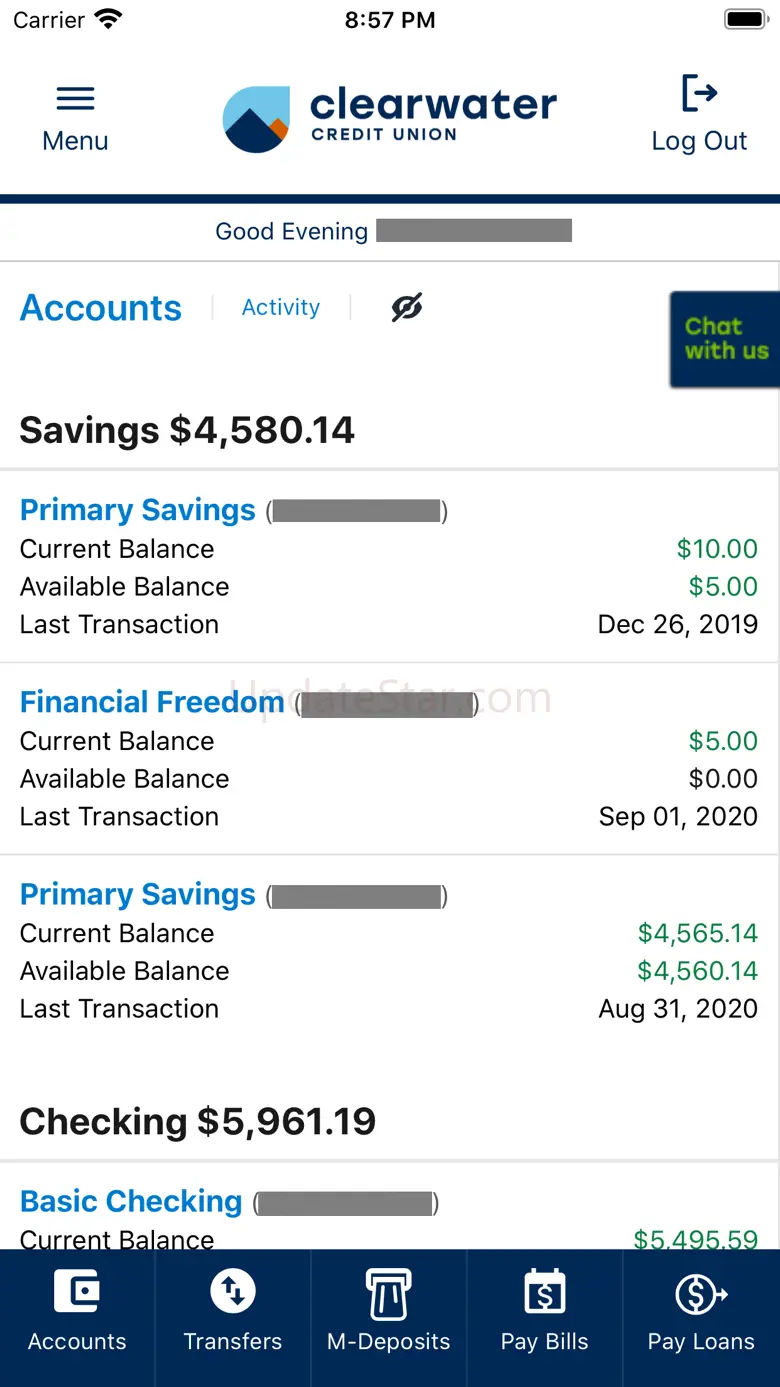Open Transfers arrows icon
780x1387 pixels.
(233, 1293)
